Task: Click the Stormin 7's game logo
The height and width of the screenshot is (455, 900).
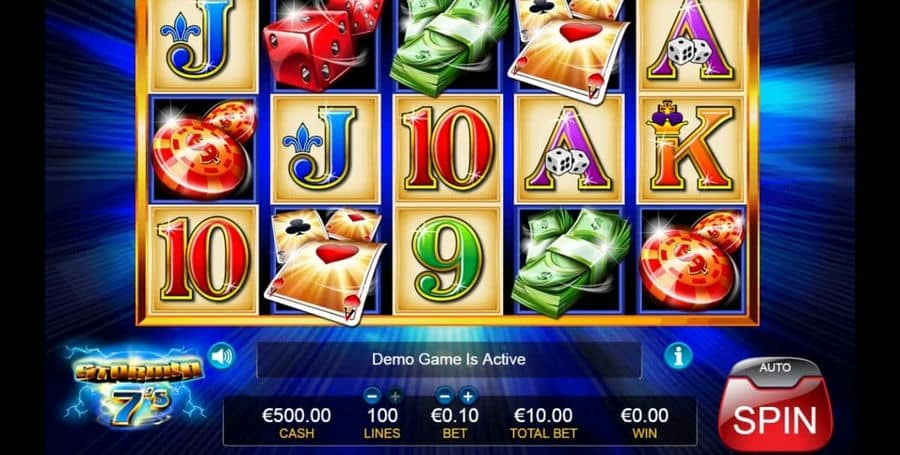Action: 135,385
